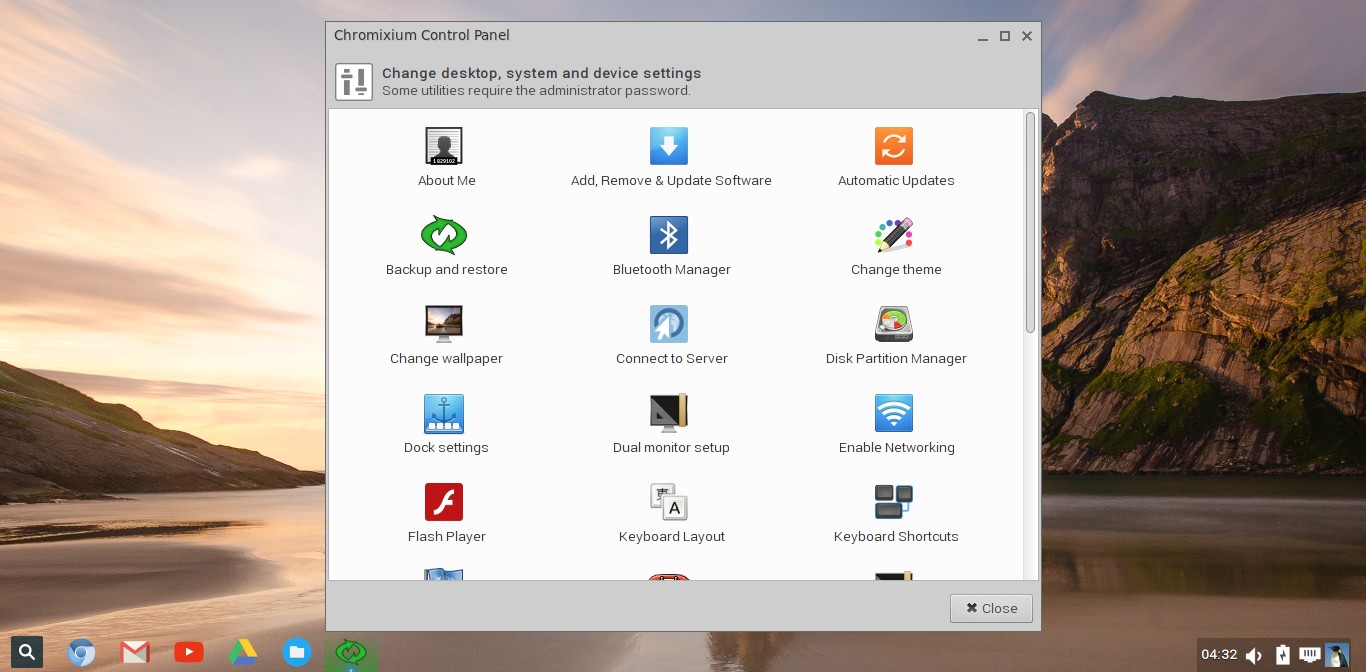Click the 'Dual monitor setup' label
The height and width of the screenshot is (672, 1366).
tap(671, 448)
